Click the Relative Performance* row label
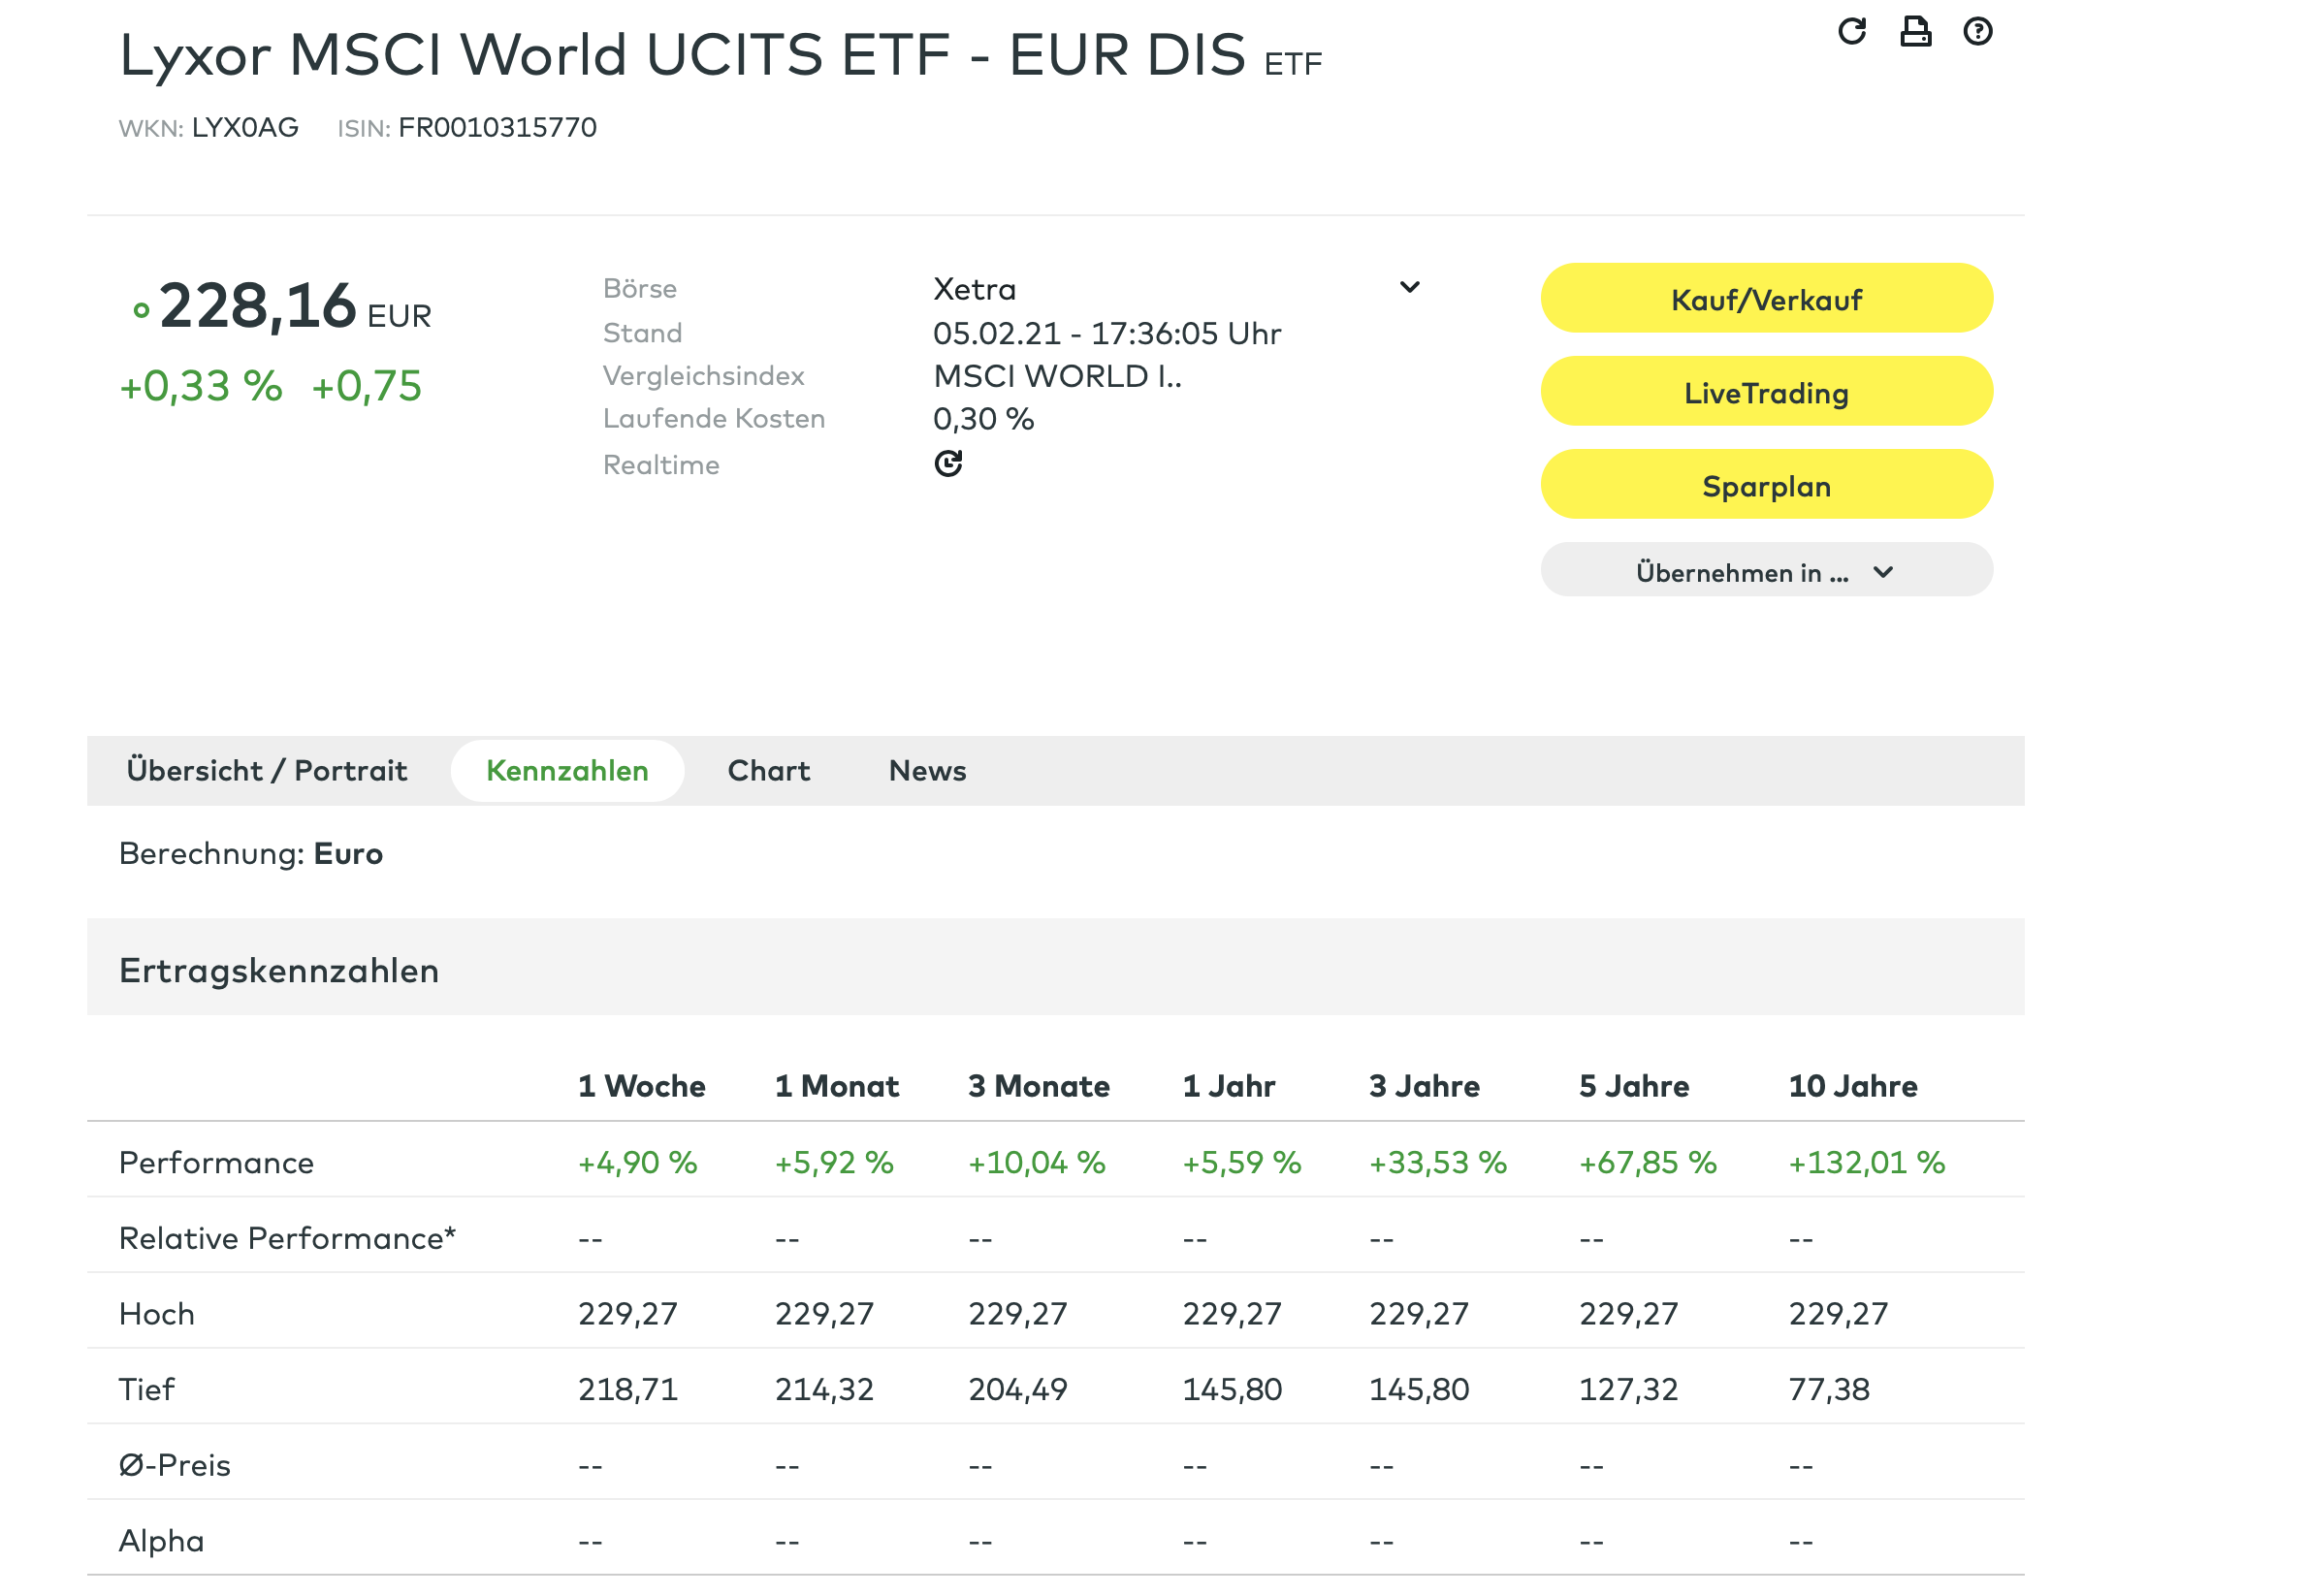 287,1238
